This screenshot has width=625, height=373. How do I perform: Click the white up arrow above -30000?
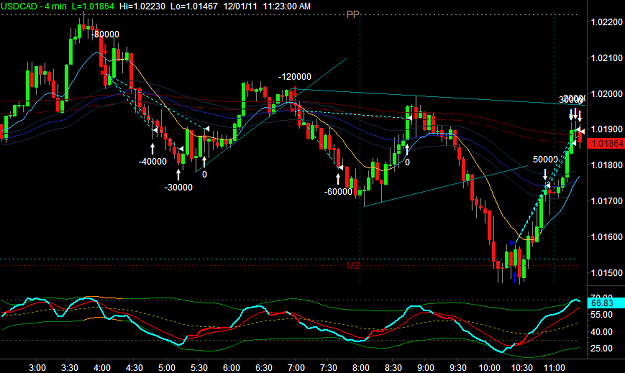[x=178, y=175]
